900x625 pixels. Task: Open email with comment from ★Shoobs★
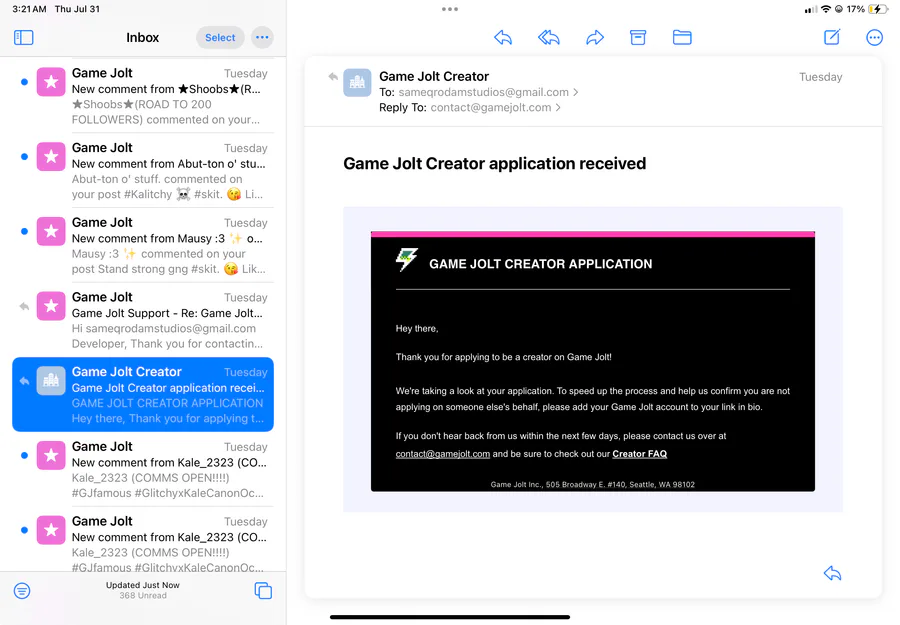[x=143, y=96]
